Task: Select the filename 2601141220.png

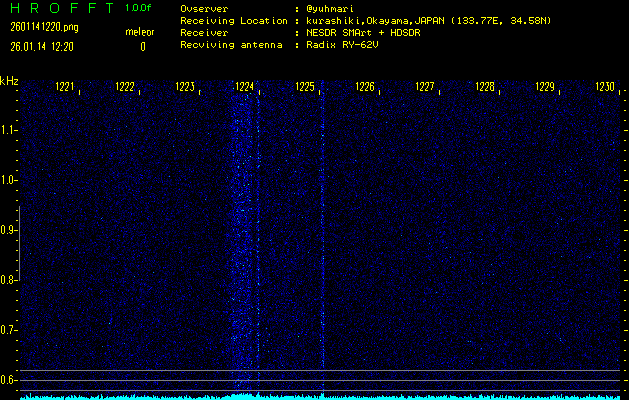Action: tap(45, 27)
